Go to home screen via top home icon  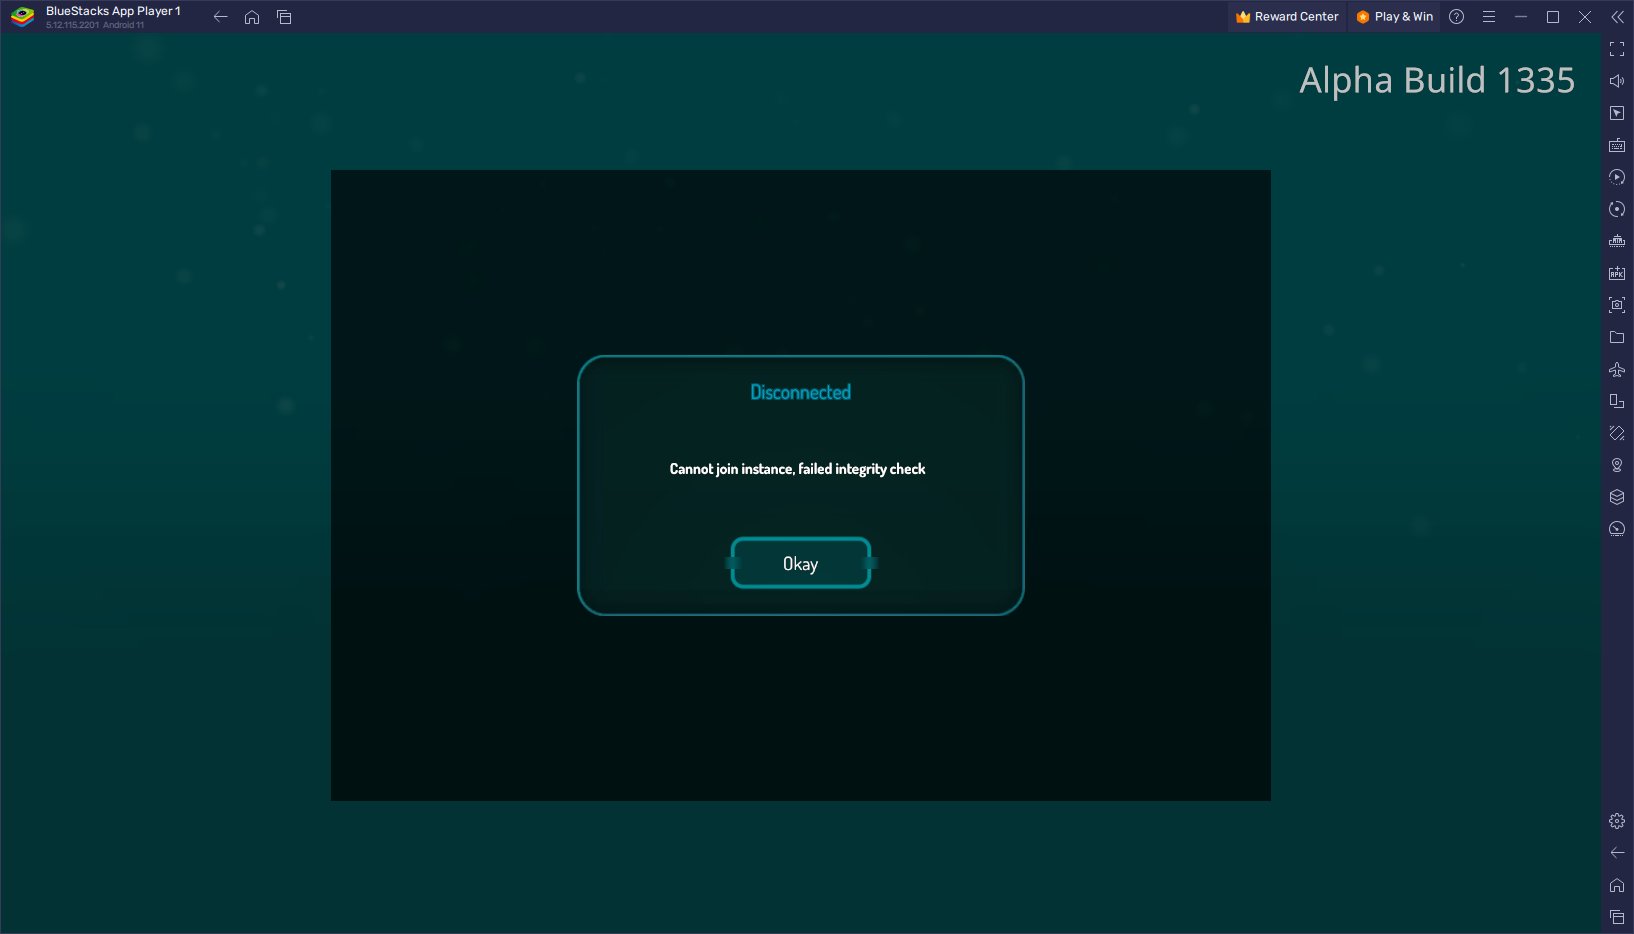pos(252,17)
